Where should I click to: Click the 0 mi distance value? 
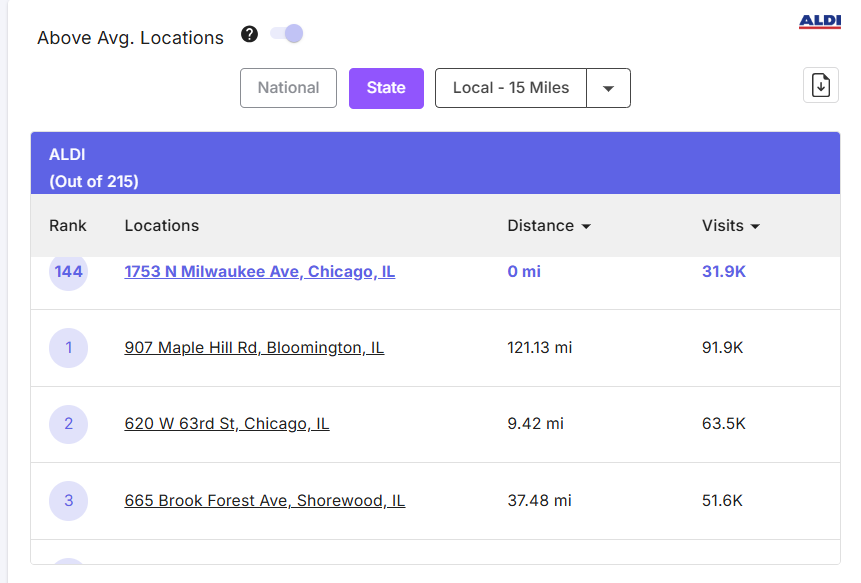pos(524,271)
